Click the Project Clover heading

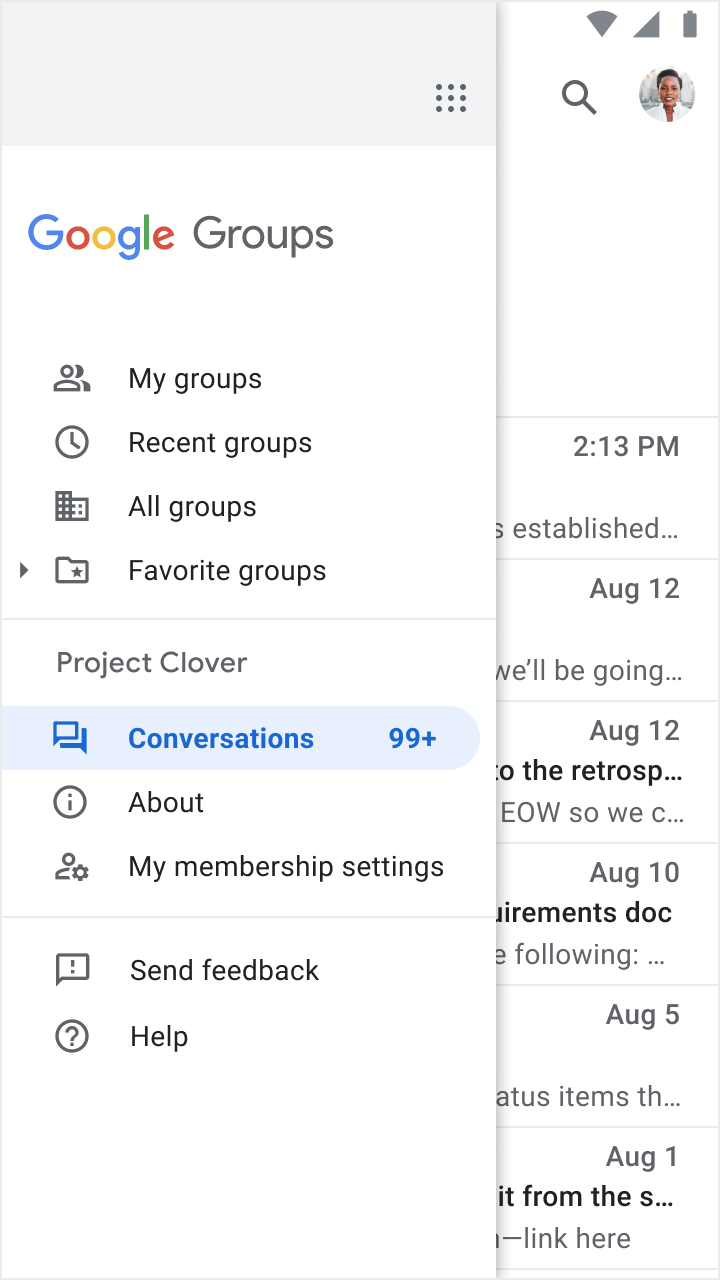pyautogui.click(x=152, y=663)
